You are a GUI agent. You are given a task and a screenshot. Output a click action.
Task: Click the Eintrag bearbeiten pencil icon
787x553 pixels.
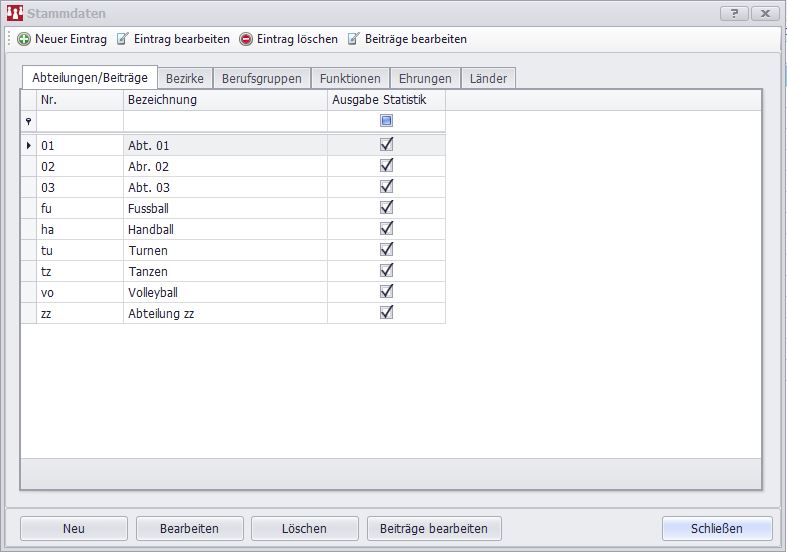coord(123,39)
